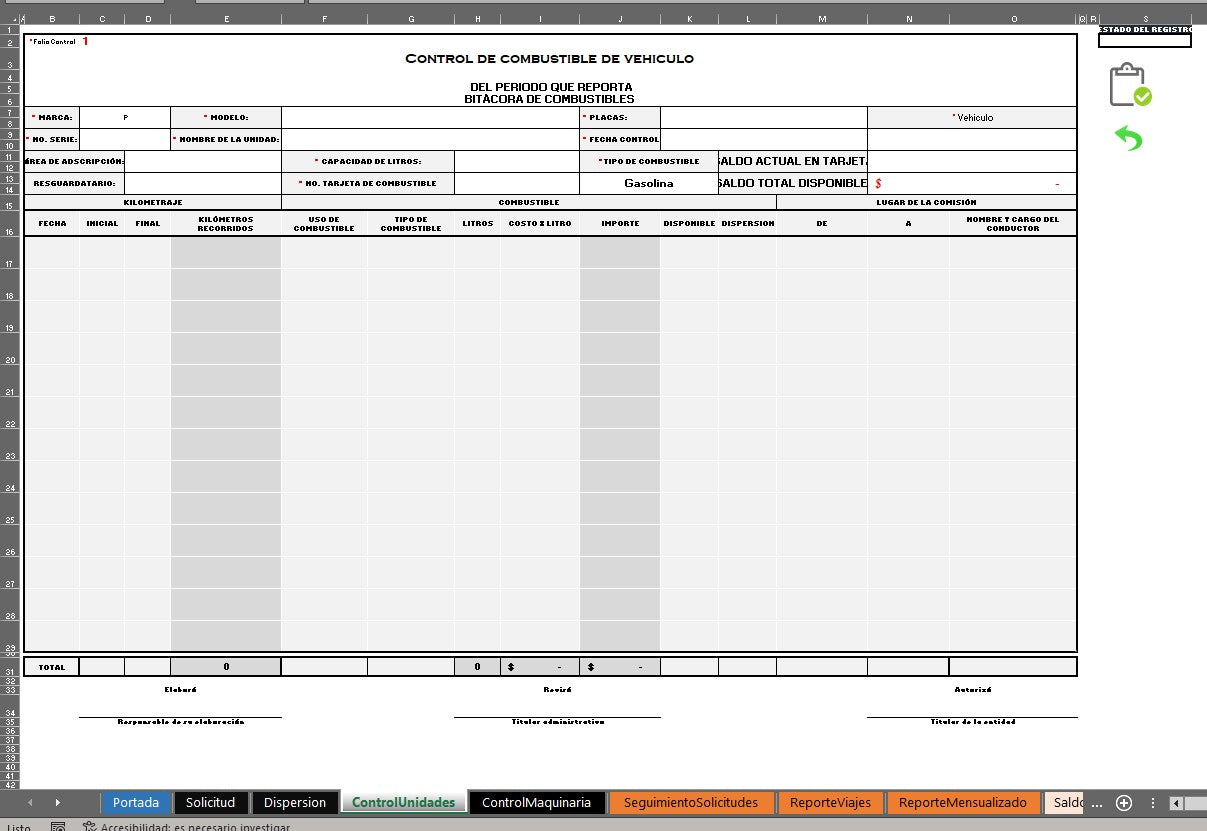The image size is (1207, 831).
Task: Click NOMBRE Y CARGO DEL CONDUCTOR heading
Action: [x=1013, y=224]
